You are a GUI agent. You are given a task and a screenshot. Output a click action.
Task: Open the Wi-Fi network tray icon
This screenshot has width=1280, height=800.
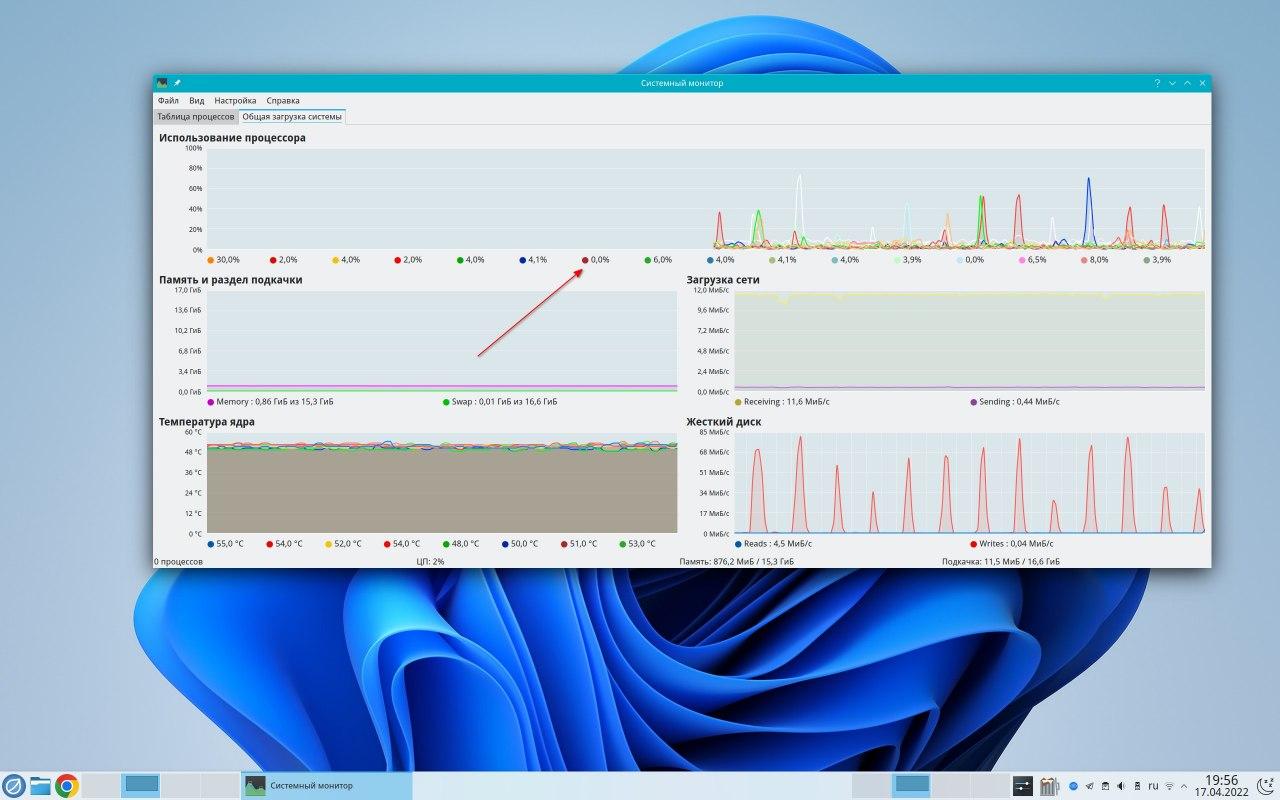1170,786
